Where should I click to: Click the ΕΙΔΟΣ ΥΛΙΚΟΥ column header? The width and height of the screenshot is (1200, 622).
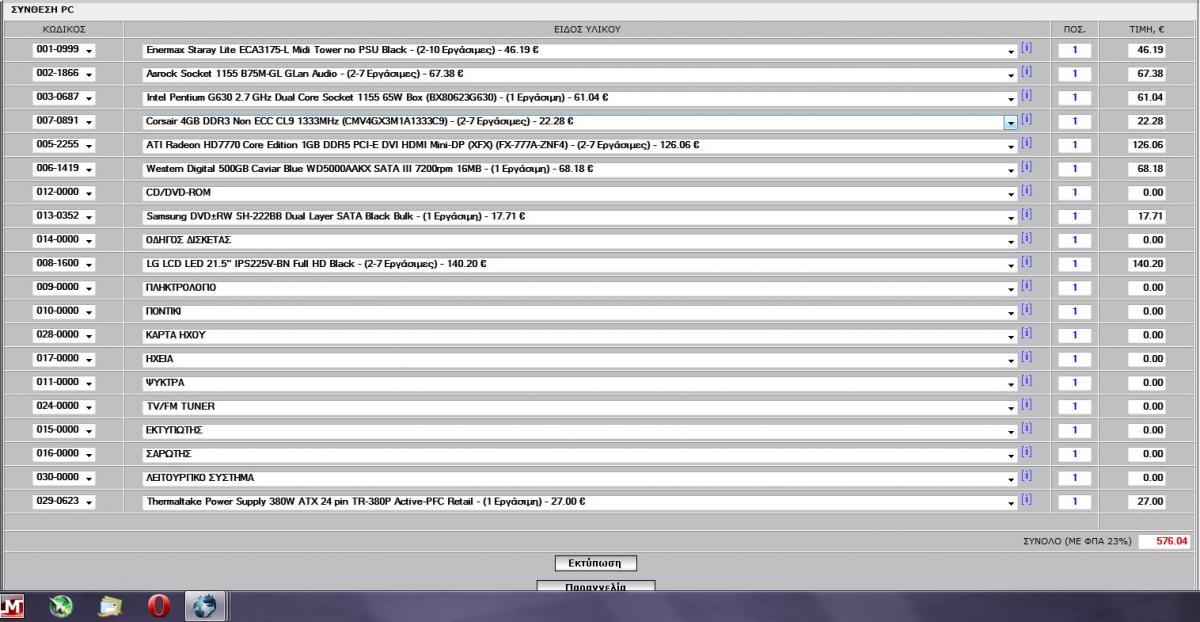click(587, 29)
